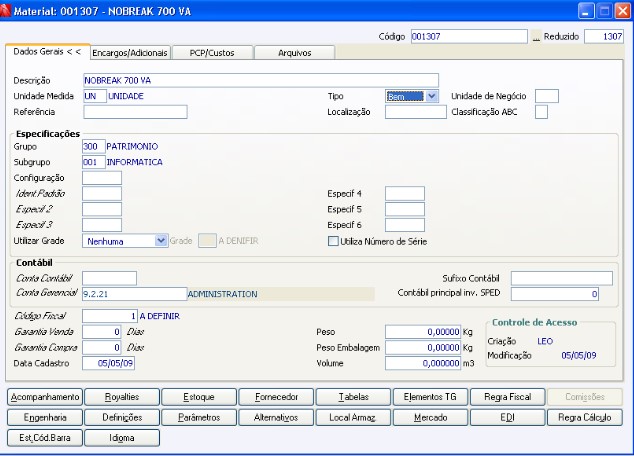This screenshot has width=634, height=456.
Task: Edit the Descrição field
Action: [x=261, y=80]
